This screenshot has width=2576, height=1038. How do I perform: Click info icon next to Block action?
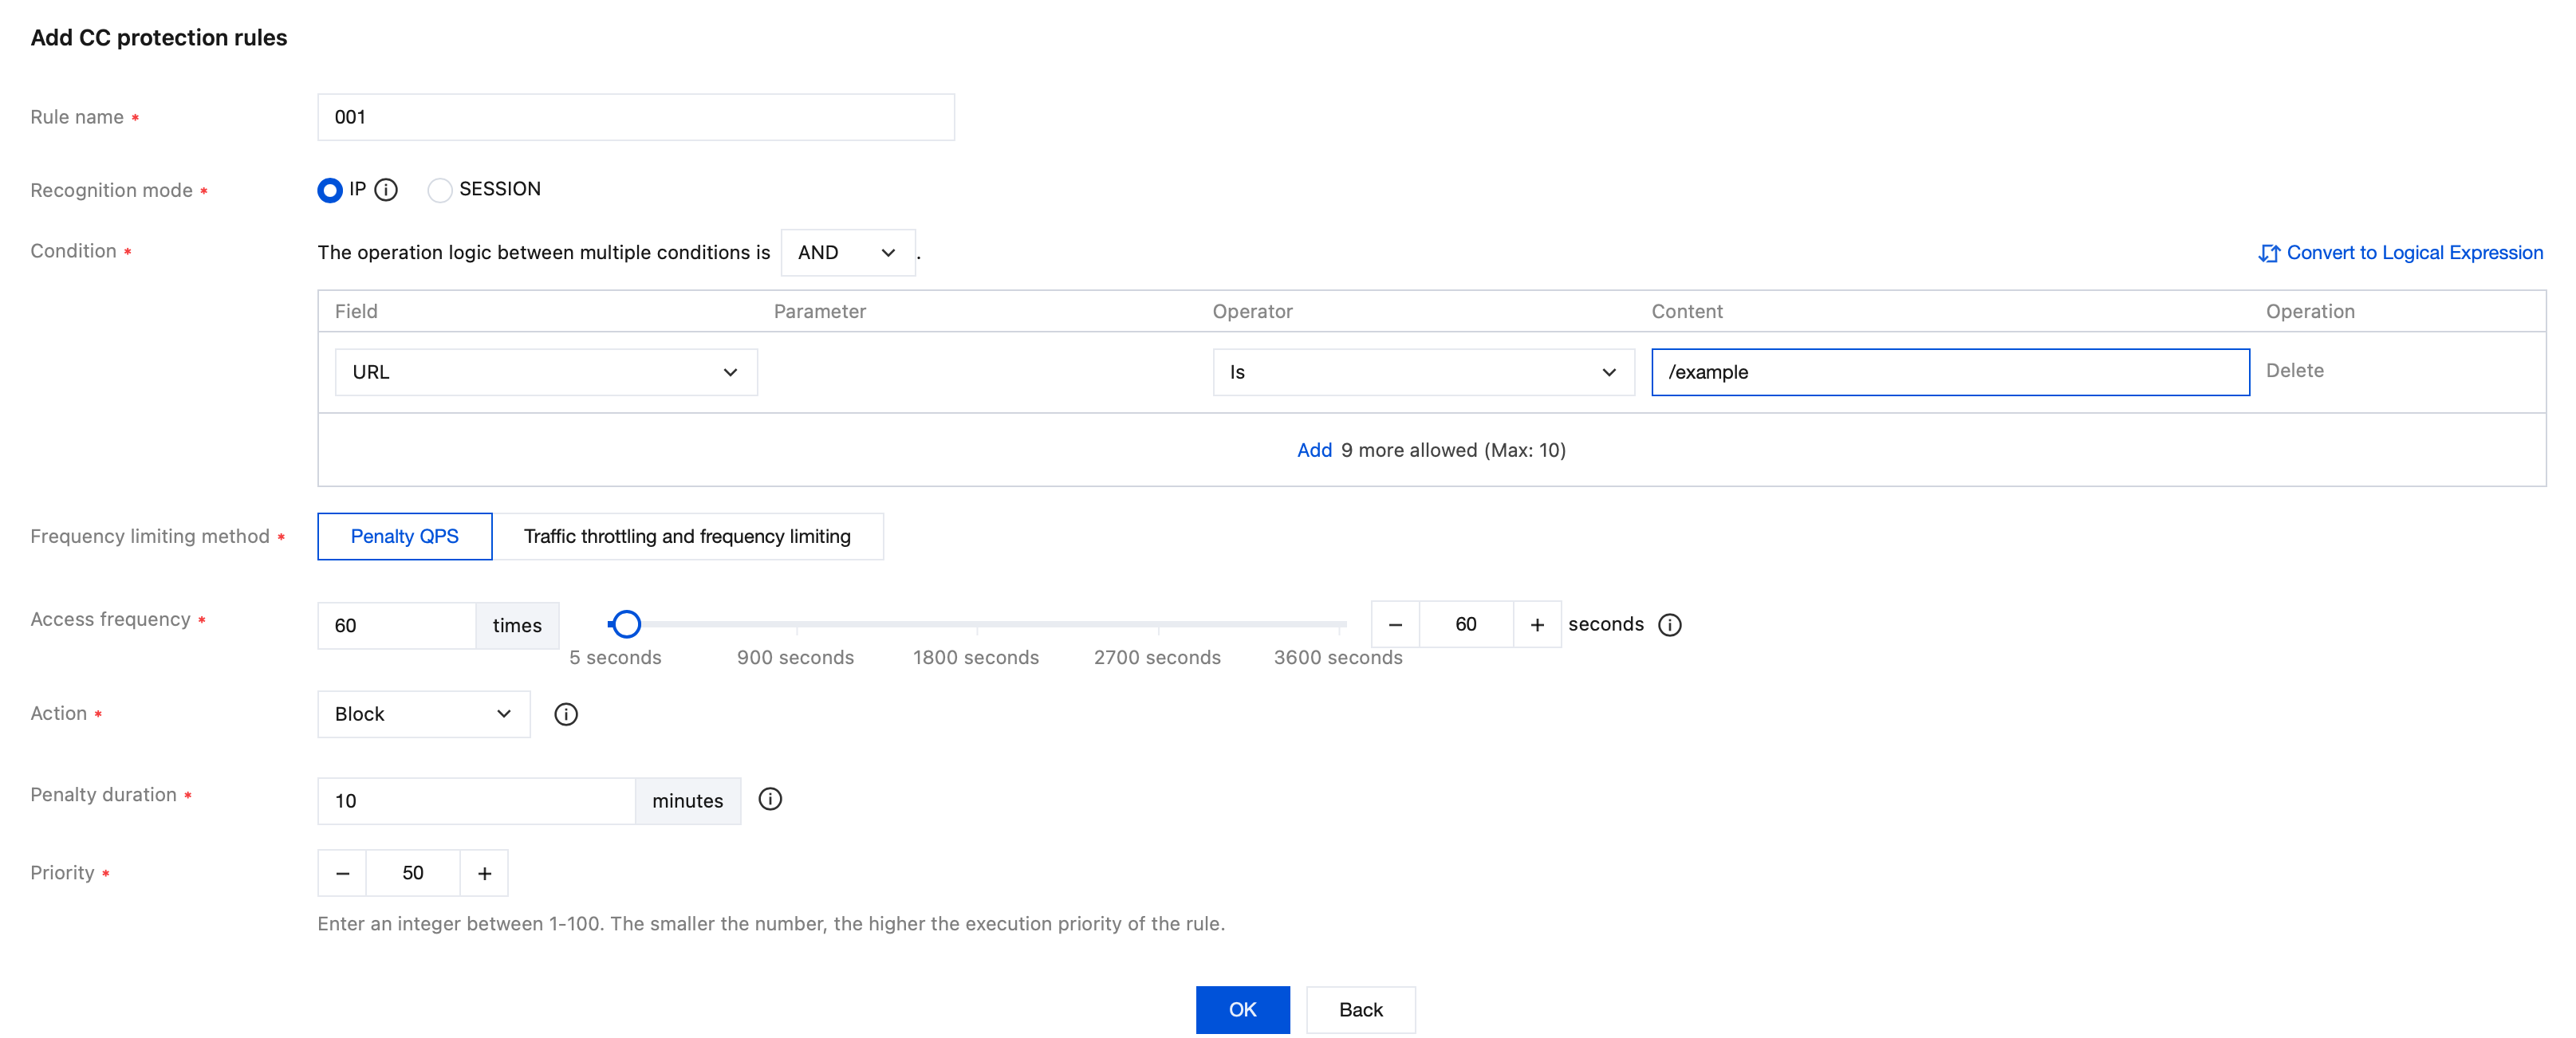[566, 714]
